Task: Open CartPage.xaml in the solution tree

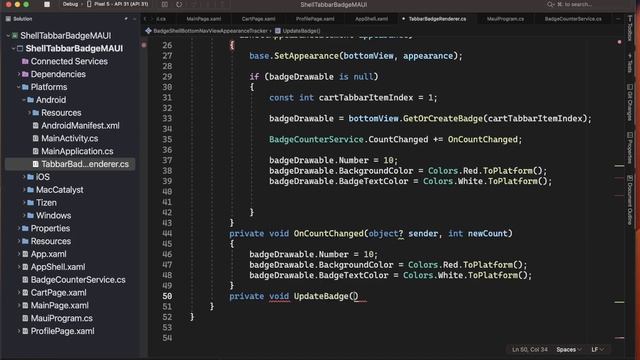Action: 58,292
